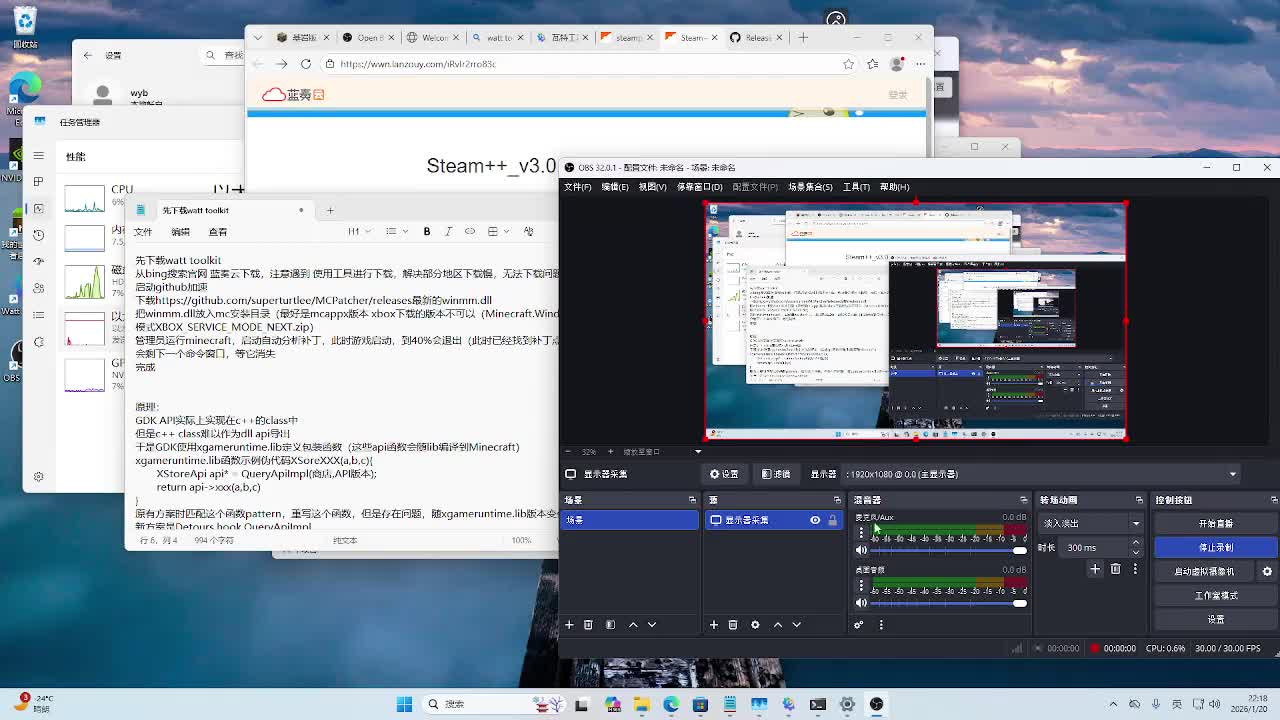Open Task Manager app history page
The image size is (1280, 720).
38,235
